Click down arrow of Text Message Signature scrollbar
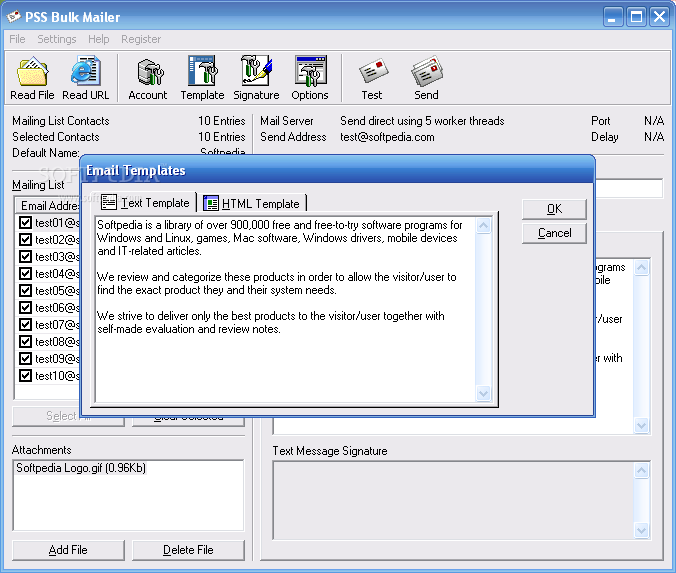Screen dimensions: 676x573 pyautogui.click(x=642, y=530)
